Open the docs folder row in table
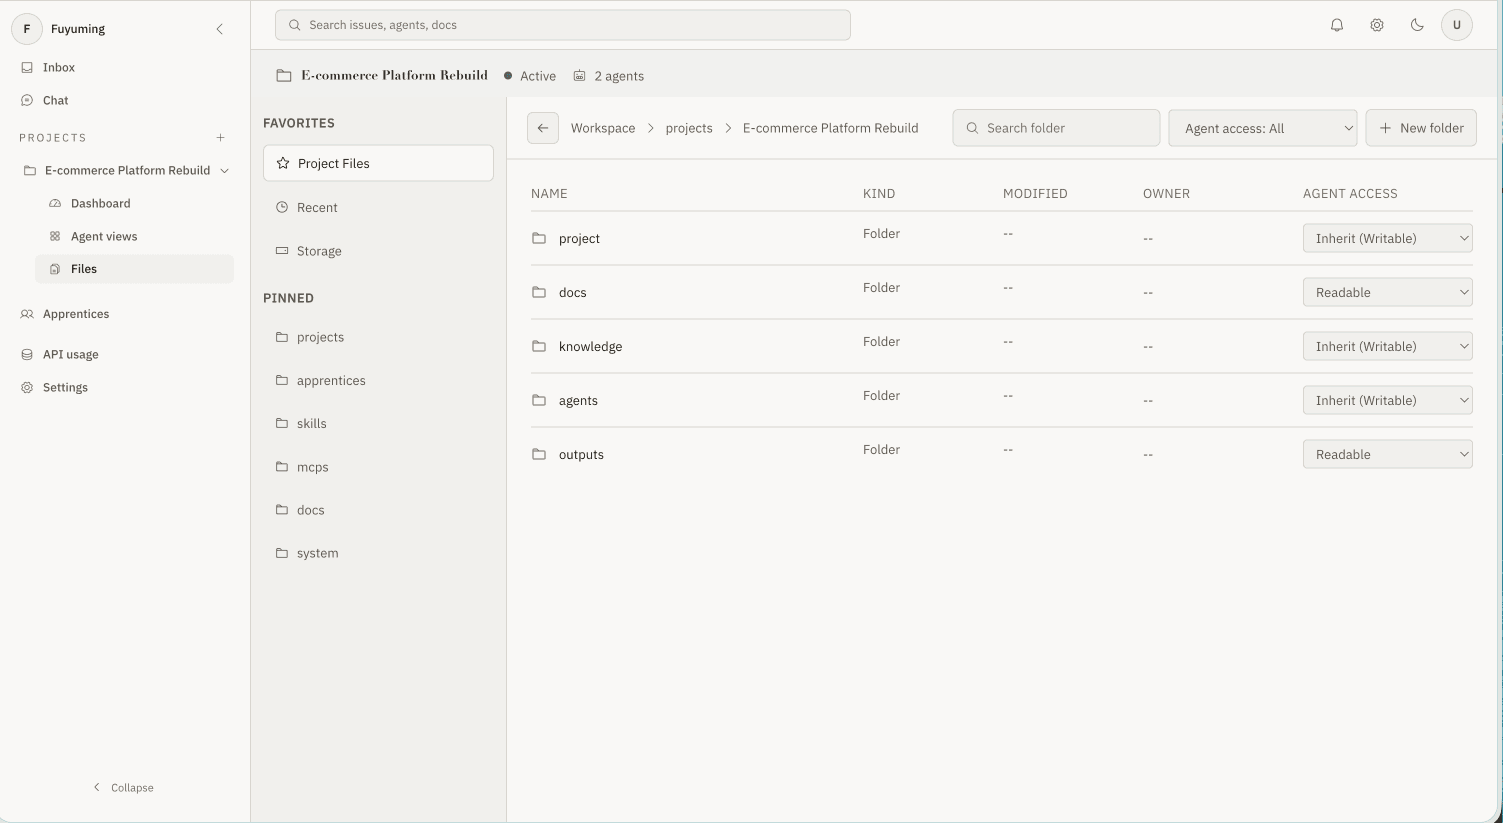 click(x=1001, y=292)
